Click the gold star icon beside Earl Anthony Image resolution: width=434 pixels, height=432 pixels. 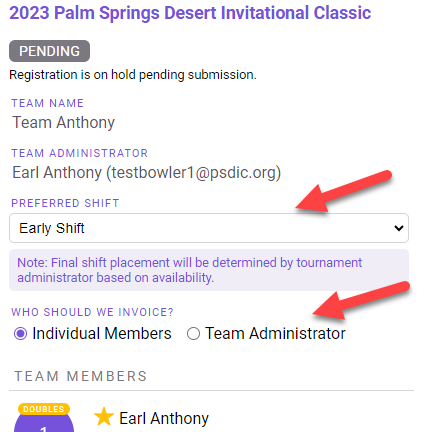pyautogui.click(x=104, y=417)
